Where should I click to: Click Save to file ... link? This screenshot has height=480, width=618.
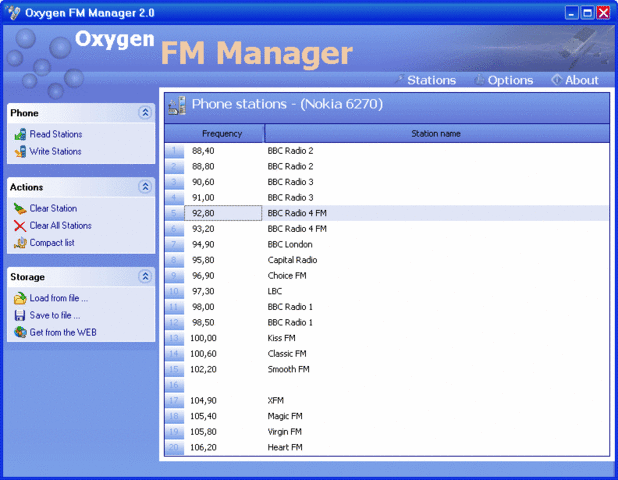tap(55, 316)
